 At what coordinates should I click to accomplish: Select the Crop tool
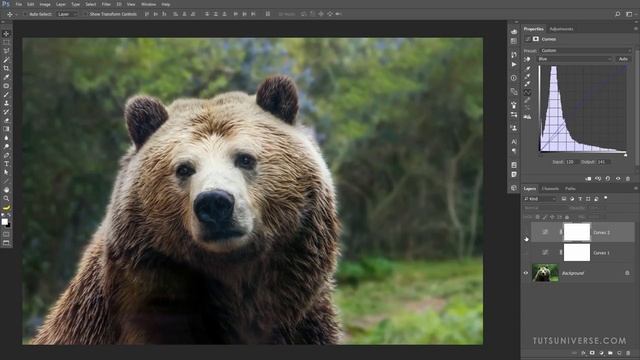pos(6,69)
